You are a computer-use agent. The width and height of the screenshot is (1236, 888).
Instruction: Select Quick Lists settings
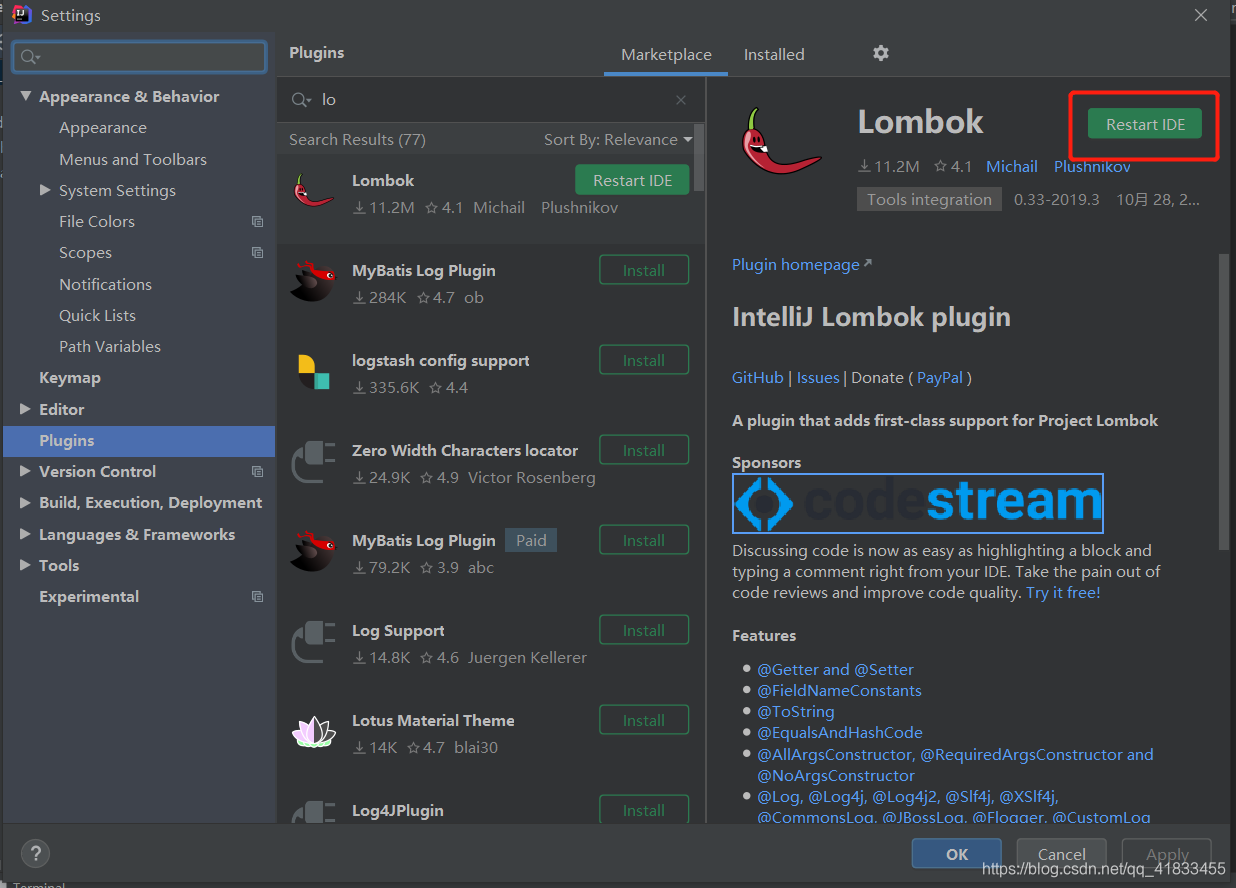[x=97, y=315]
